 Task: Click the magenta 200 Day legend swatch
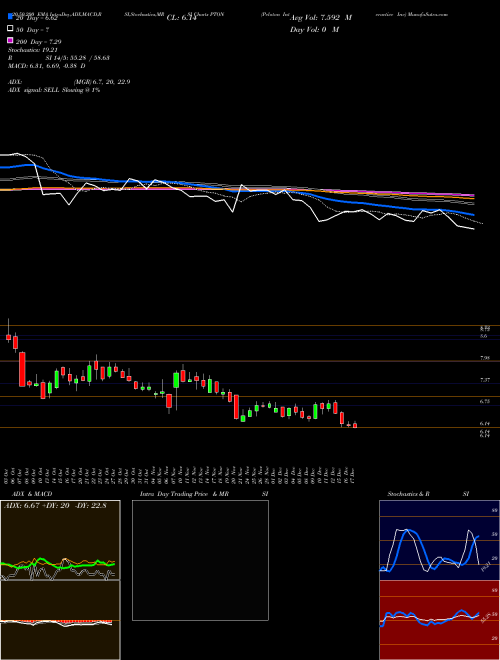coord(10,40)
